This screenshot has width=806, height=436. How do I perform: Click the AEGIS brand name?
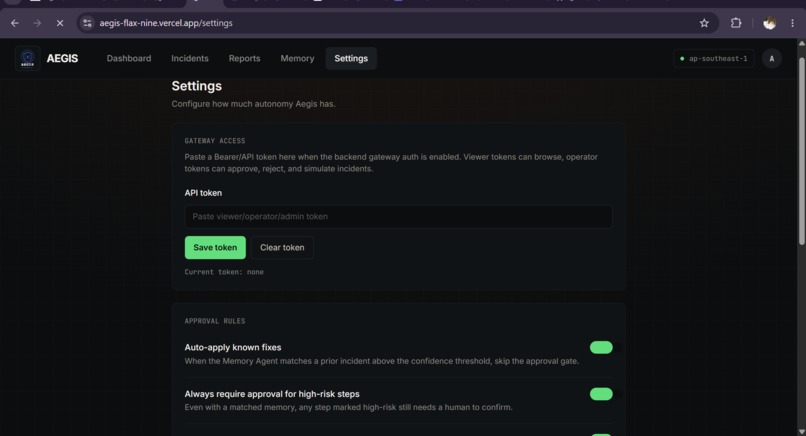point(62,59)
